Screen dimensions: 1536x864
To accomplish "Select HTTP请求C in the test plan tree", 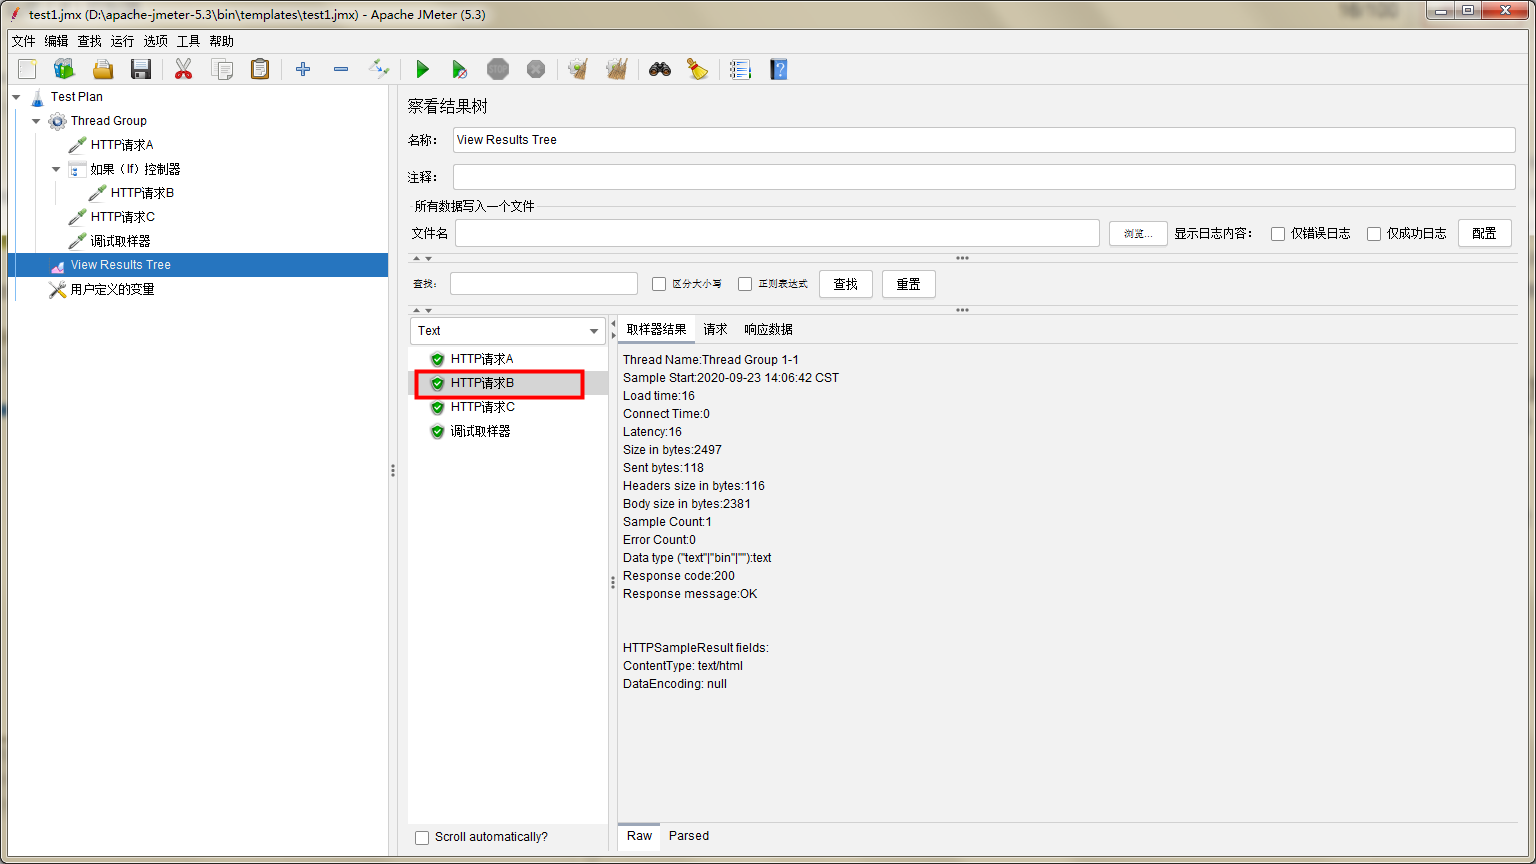I will coord(122,217).
